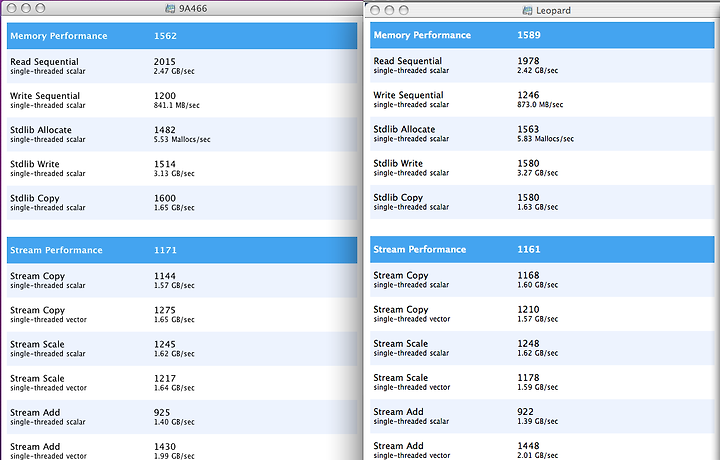Image resolution: width=720 pixels, height=460 pixels.
Task: Click the 925 Stream Add score
Action: 162,412
